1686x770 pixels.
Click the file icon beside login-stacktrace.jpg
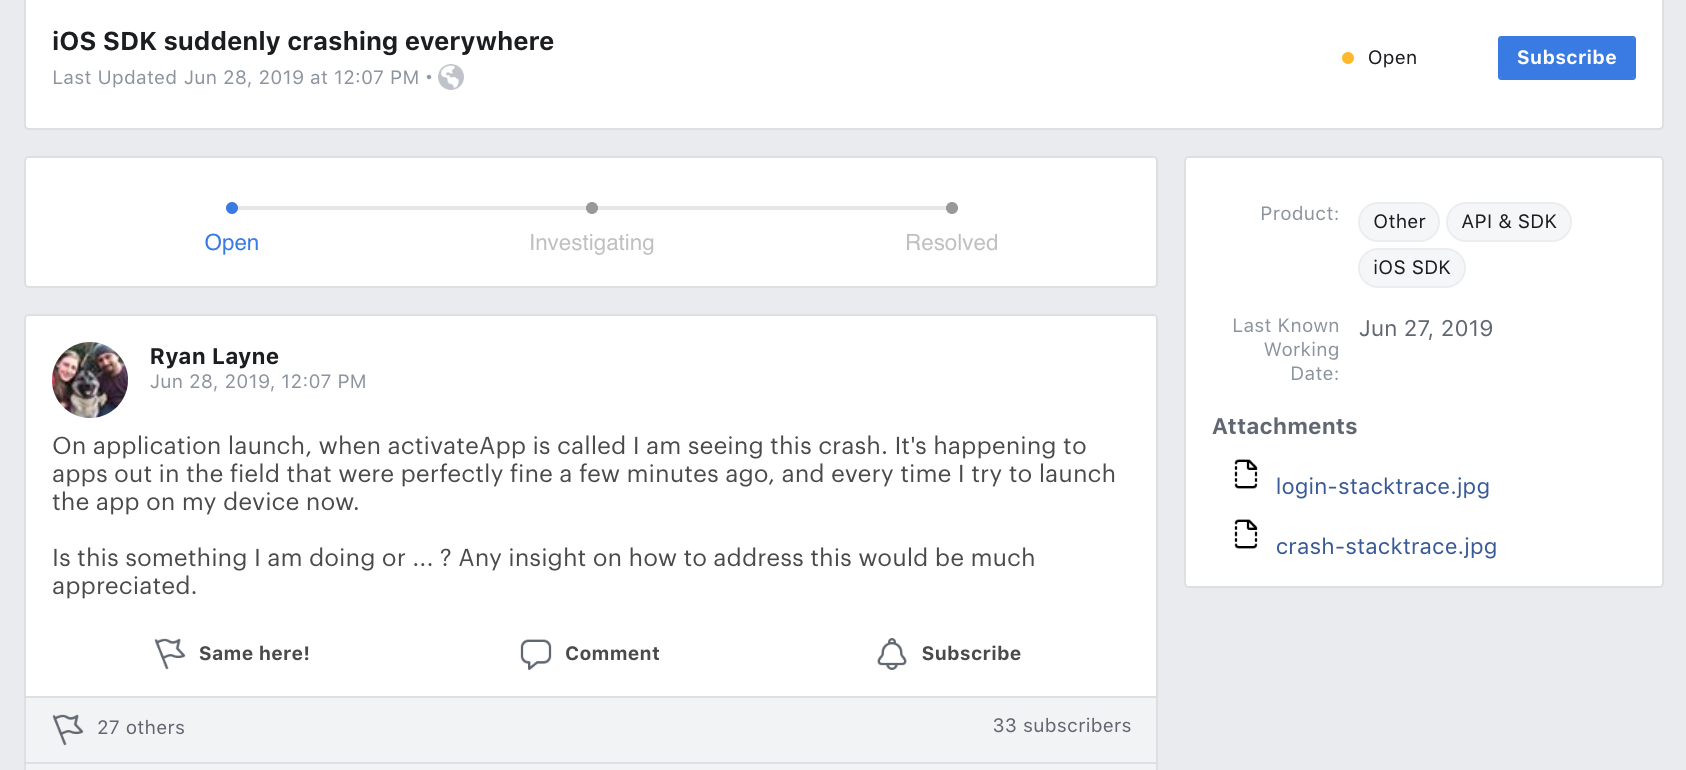tap(1245, 475)
